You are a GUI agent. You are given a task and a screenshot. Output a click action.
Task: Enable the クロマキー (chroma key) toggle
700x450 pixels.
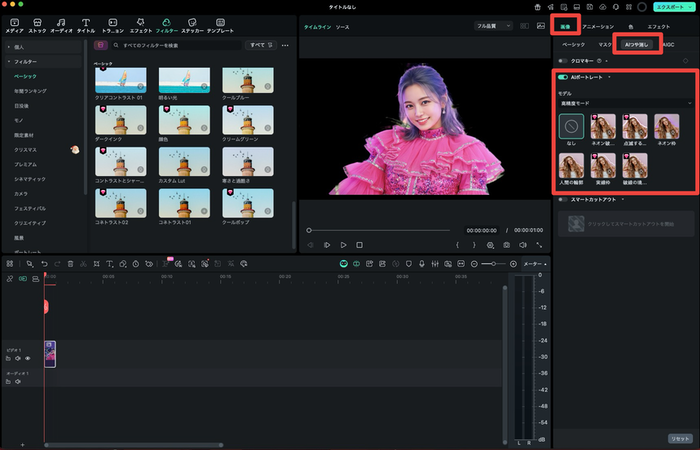tap(563, 60)
